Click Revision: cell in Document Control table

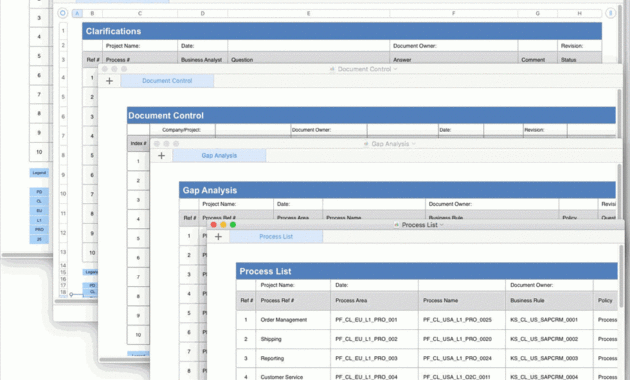coord(545,130)
